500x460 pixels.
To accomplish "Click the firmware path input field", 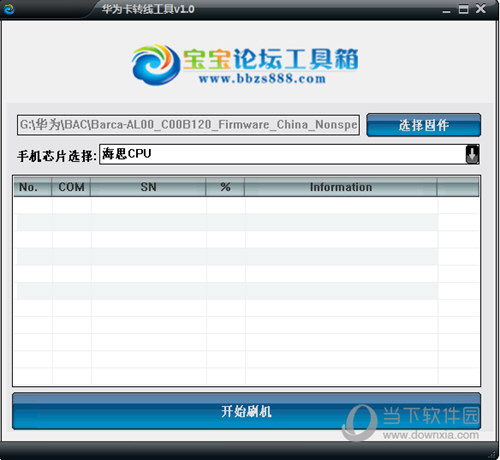I will [x=188, y=125].
